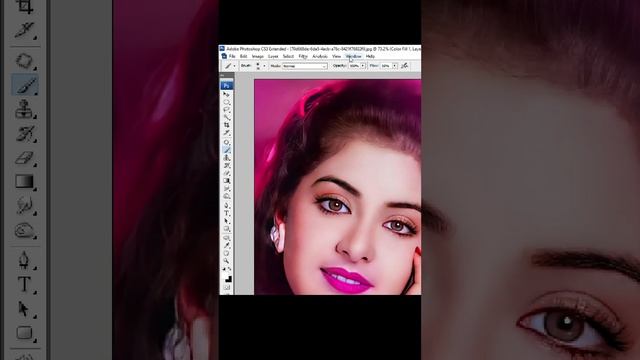Image resolution: width=640 pixels, height=360 pixels.
Task: Click the Photoshop title bar
Action: [x=320, y=49]
